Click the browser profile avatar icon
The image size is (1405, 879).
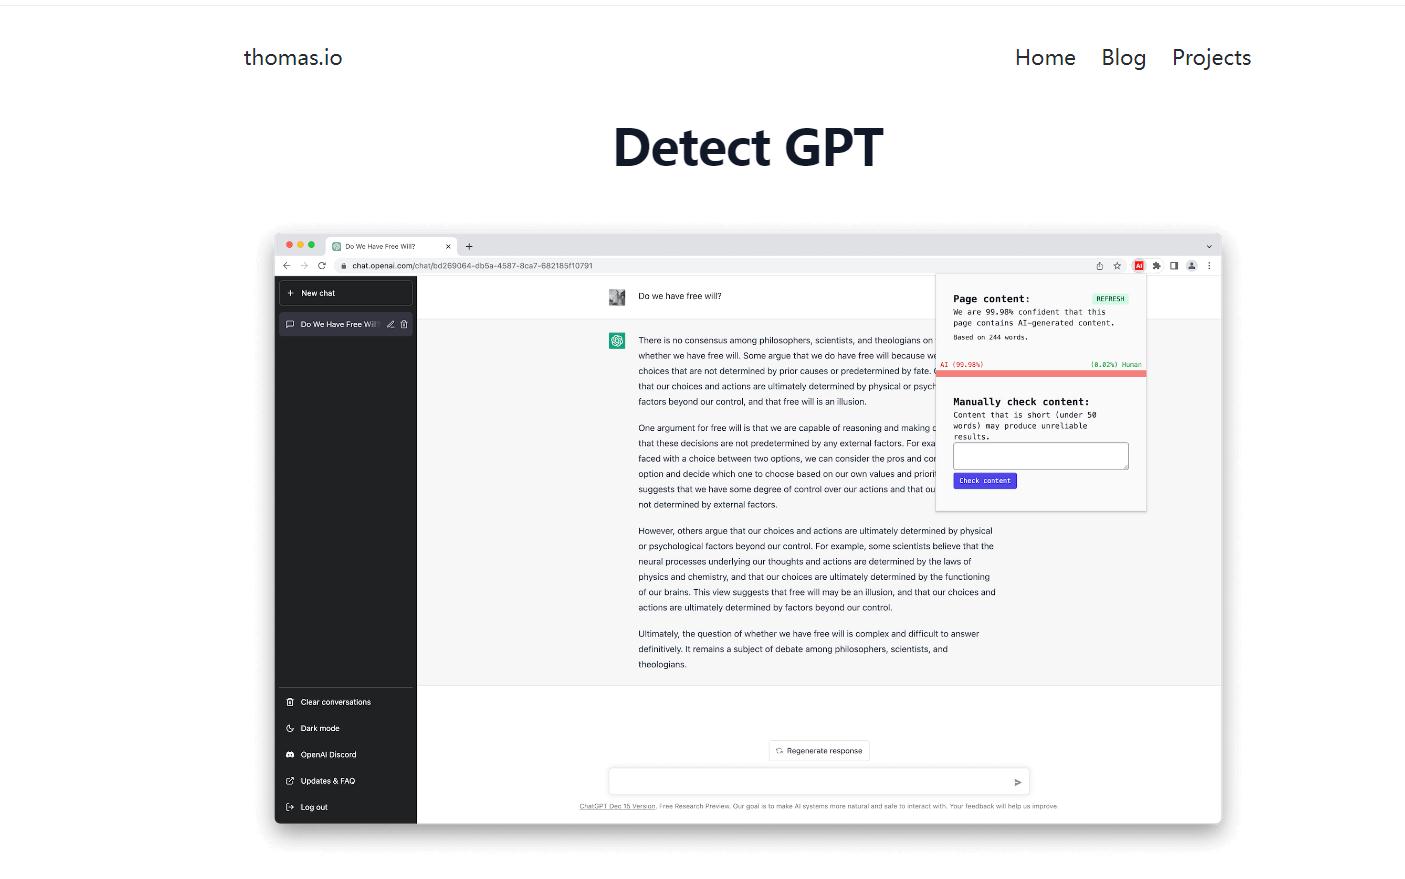point(1192,266)
